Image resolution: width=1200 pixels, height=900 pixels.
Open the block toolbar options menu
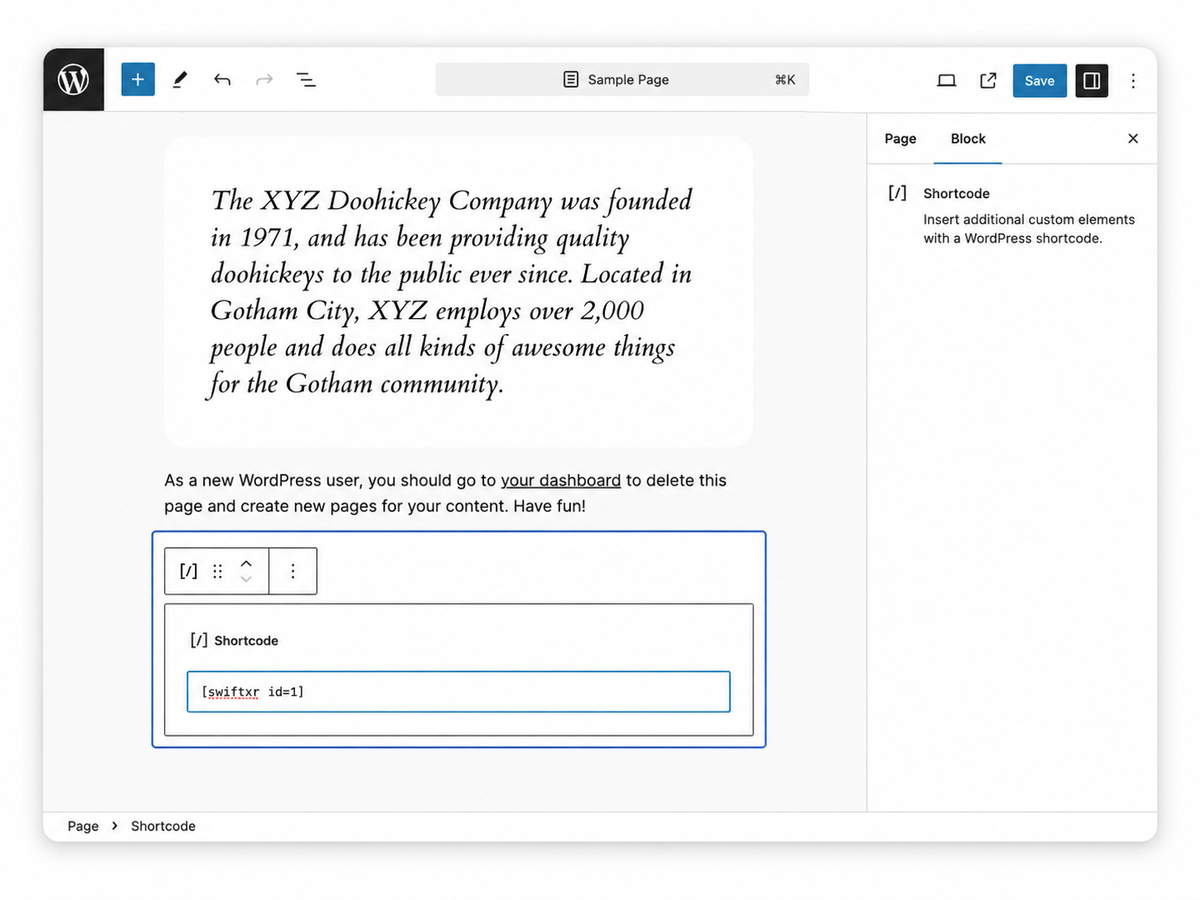pos(293,571)
